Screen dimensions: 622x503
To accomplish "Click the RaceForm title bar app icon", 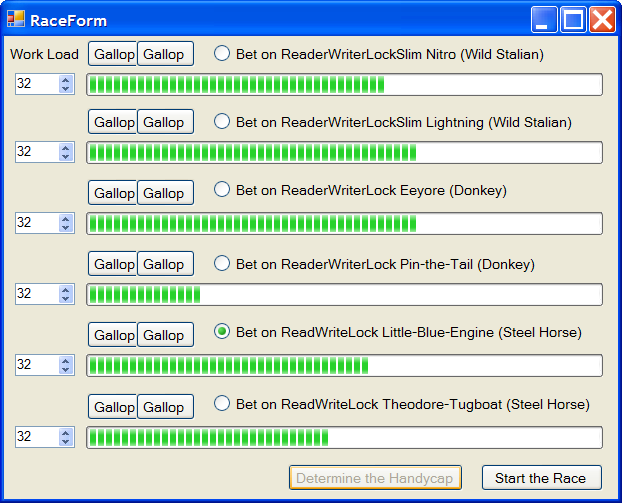I will pyautogui.click(x=16, y=19).
